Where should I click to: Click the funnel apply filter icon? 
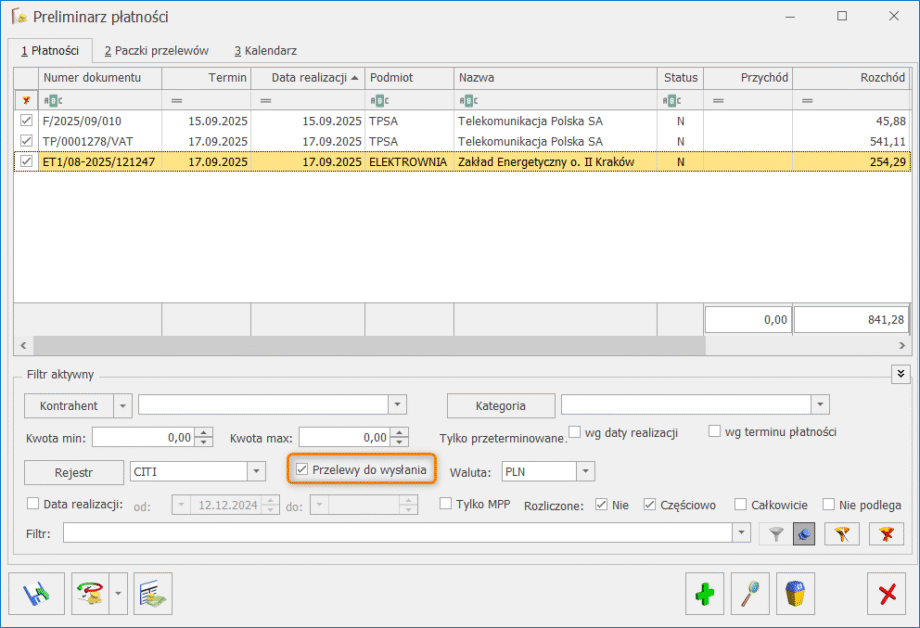pyautogui.click(x=775, y=535)
